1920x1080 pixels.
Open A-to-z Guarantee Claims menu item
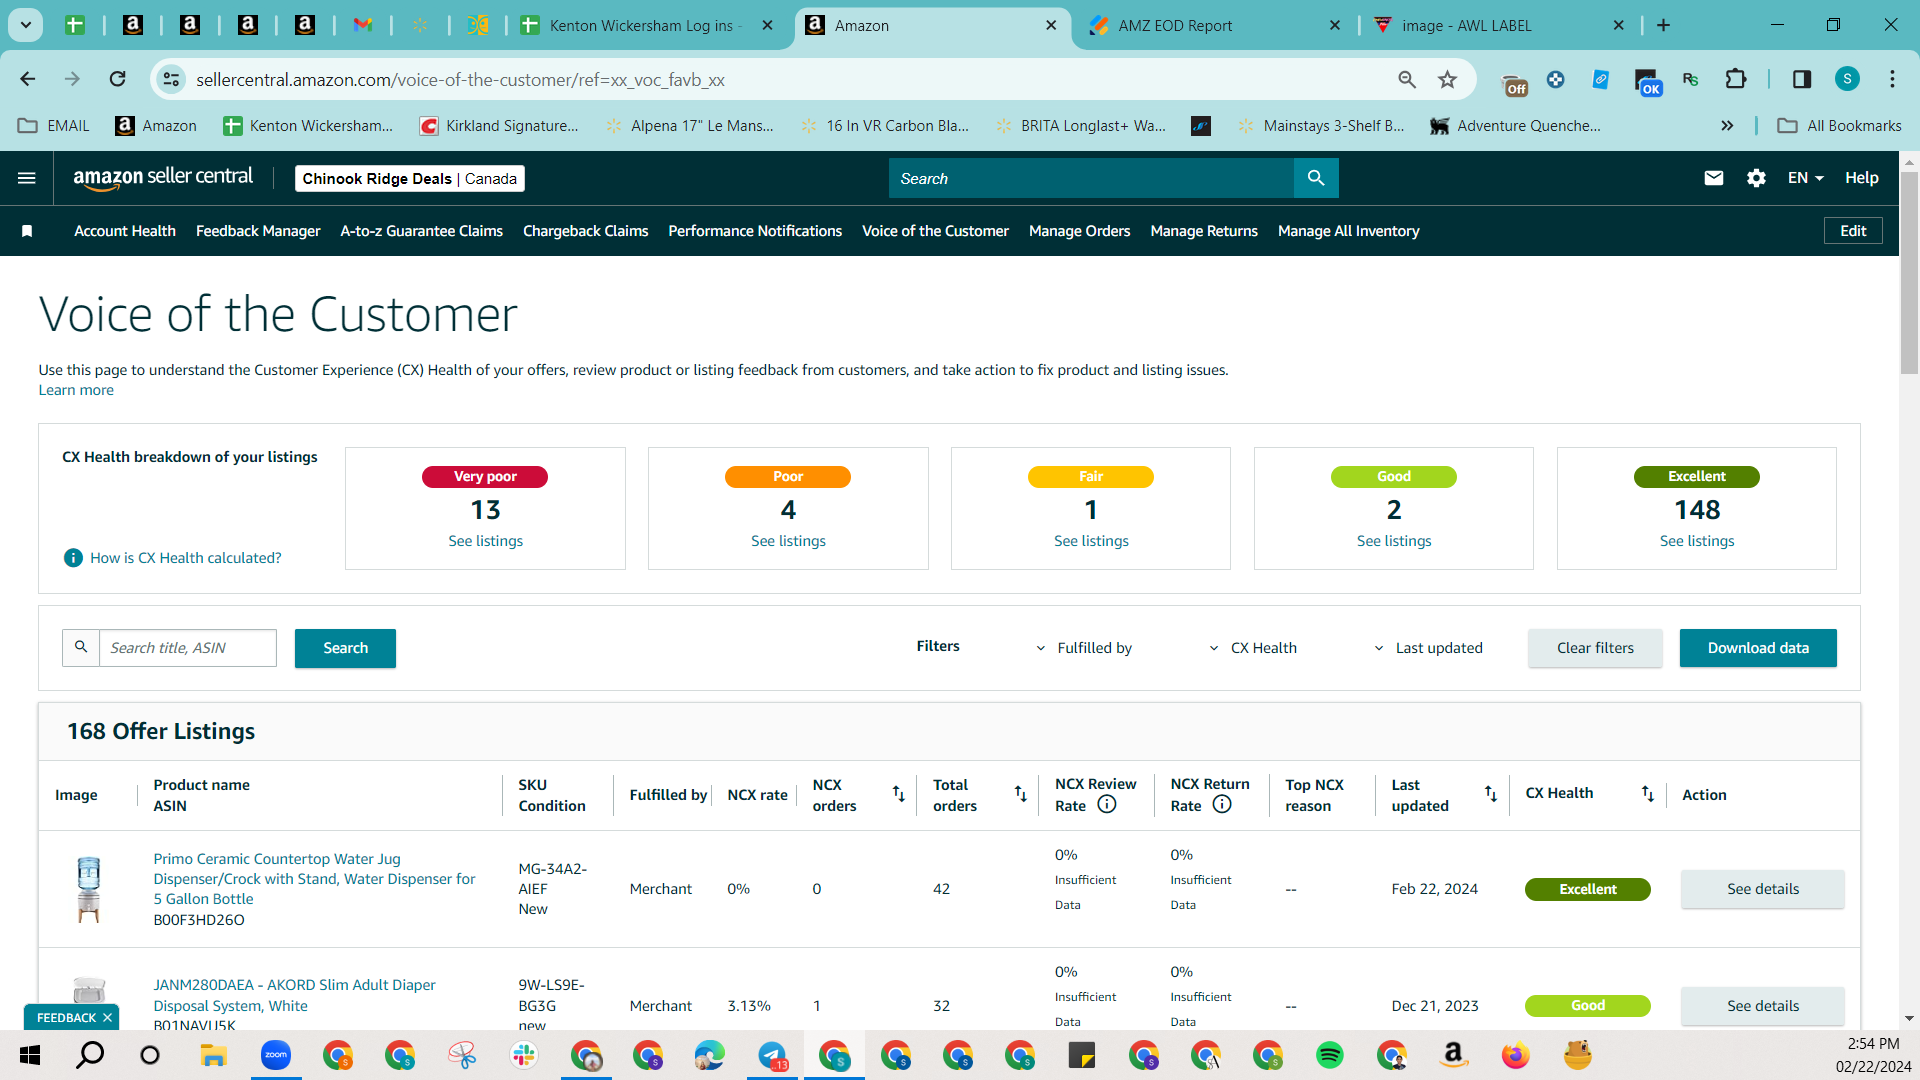pos(421,231)
